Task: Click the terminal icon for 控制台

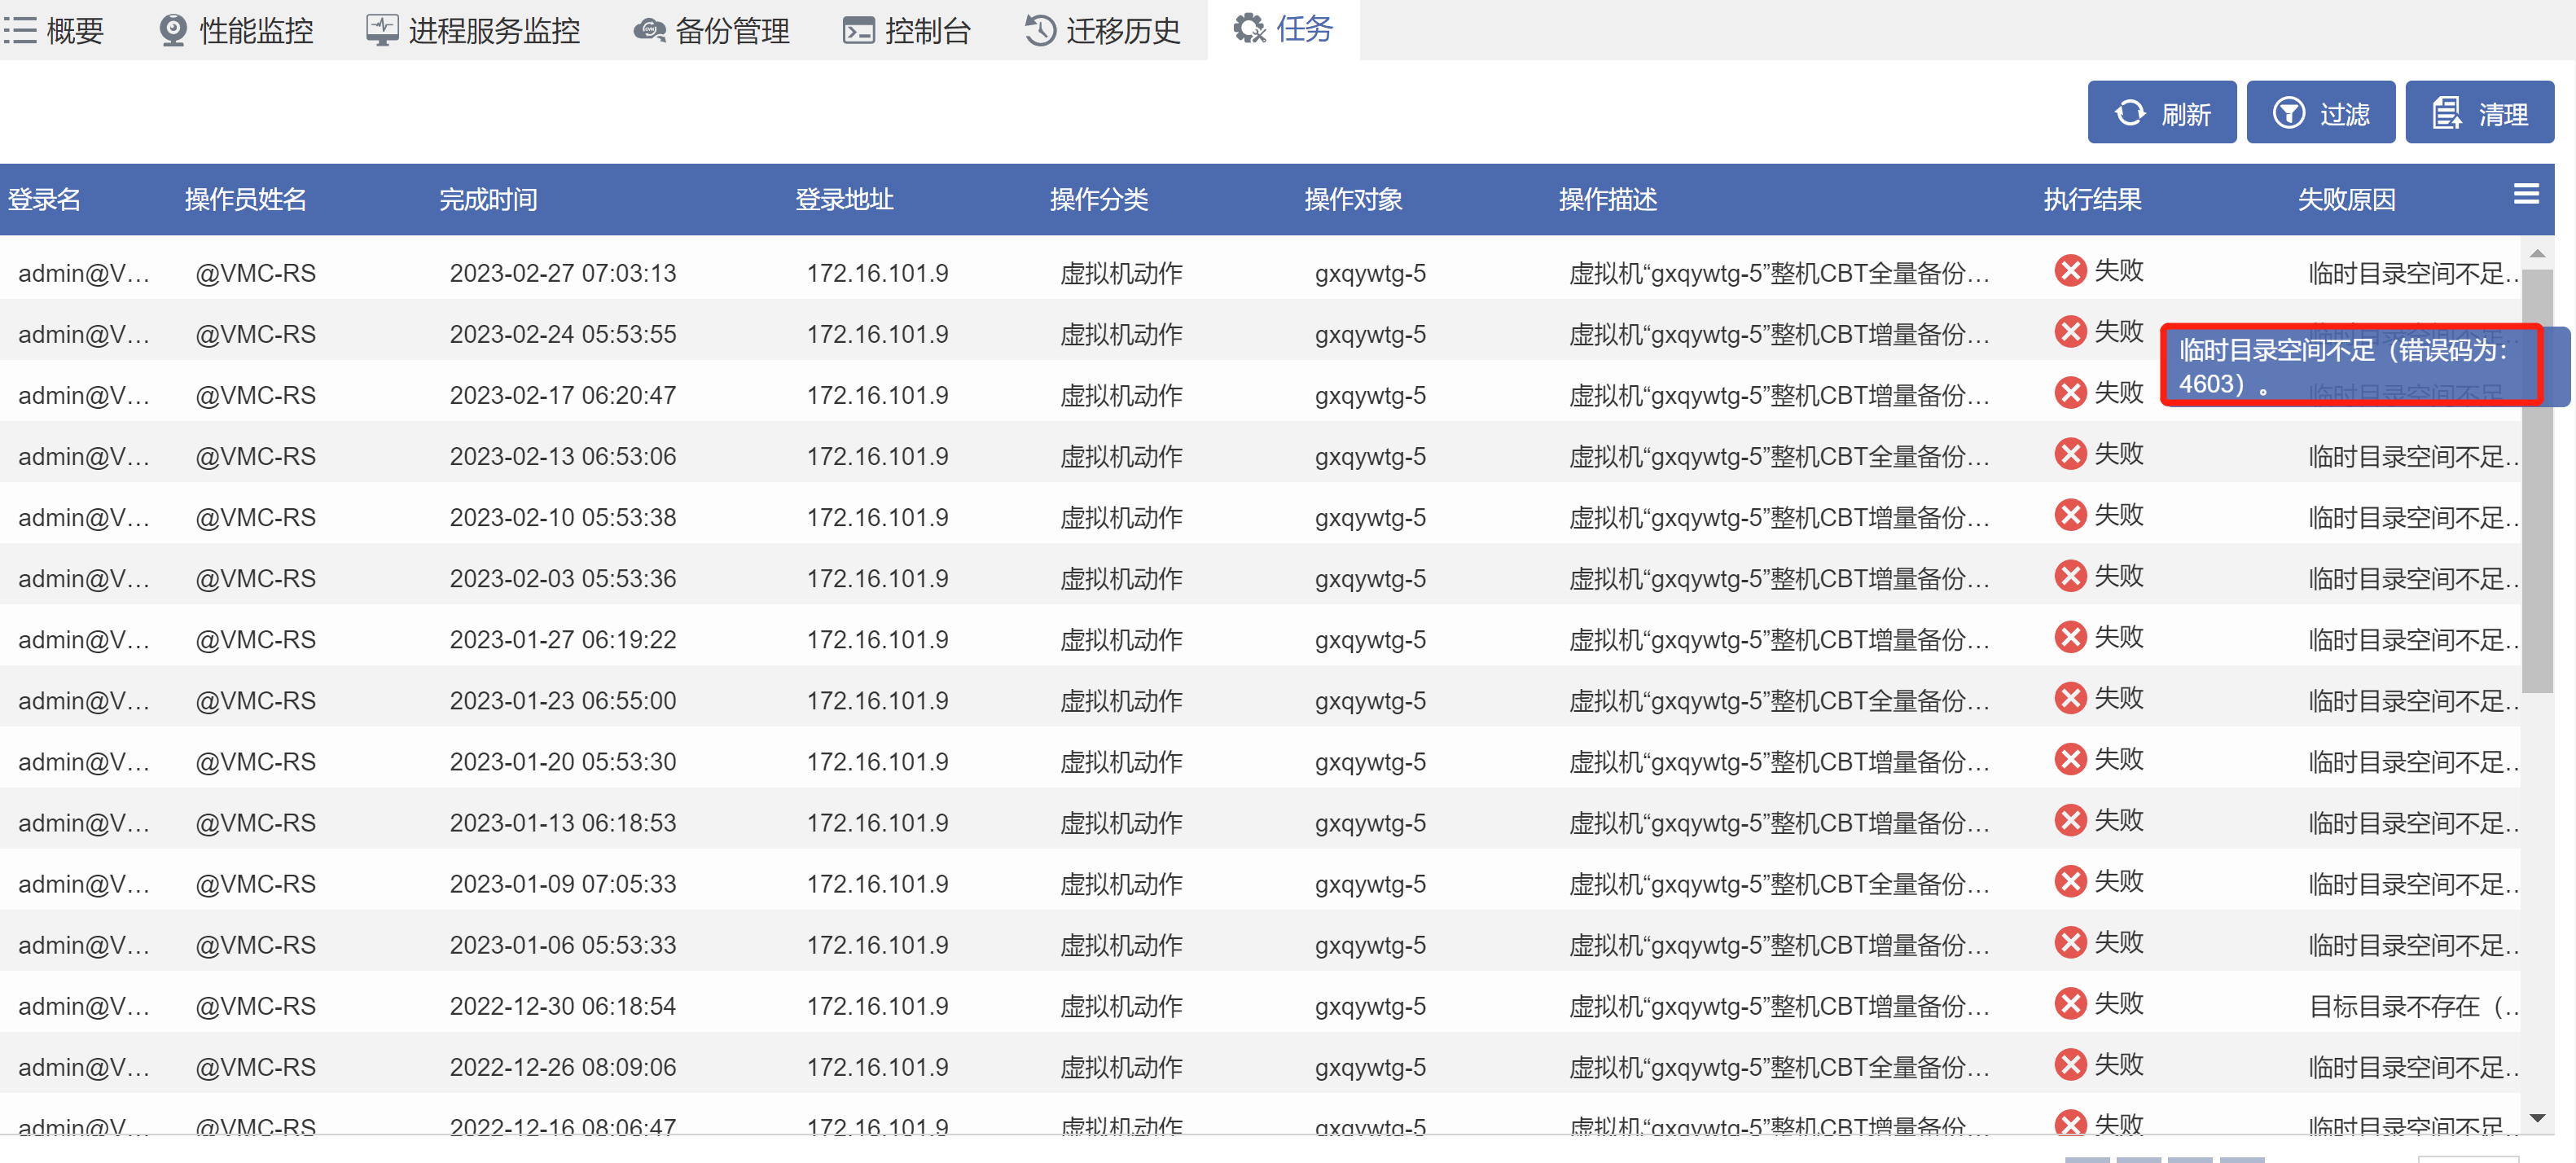Action: click(x=858, y=31)
